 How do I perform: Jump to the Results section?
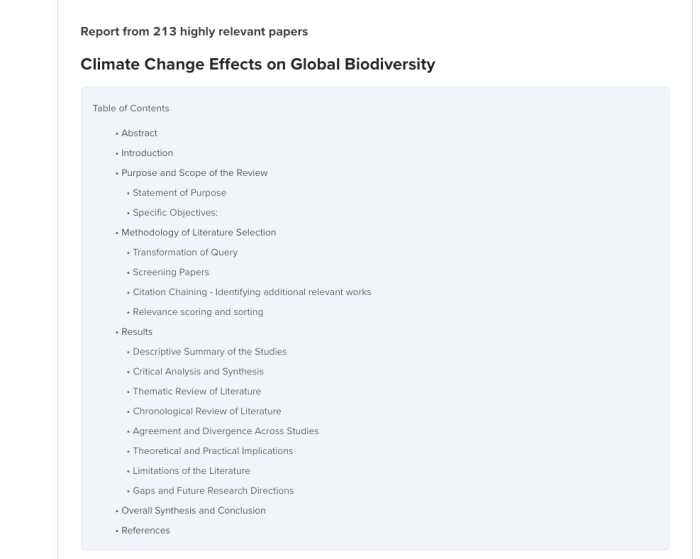(x=137, y=332)
